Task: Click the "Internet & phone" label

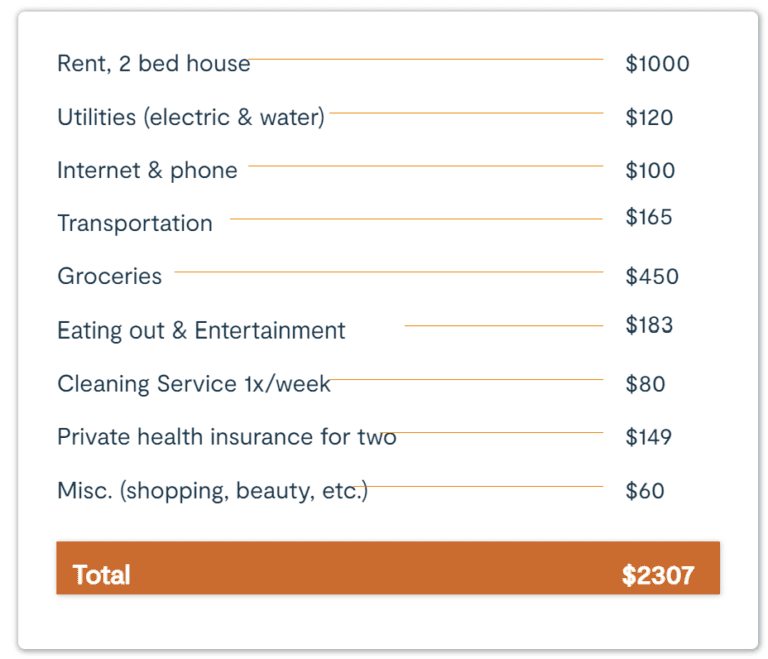Action: click(x=147, y=171)
